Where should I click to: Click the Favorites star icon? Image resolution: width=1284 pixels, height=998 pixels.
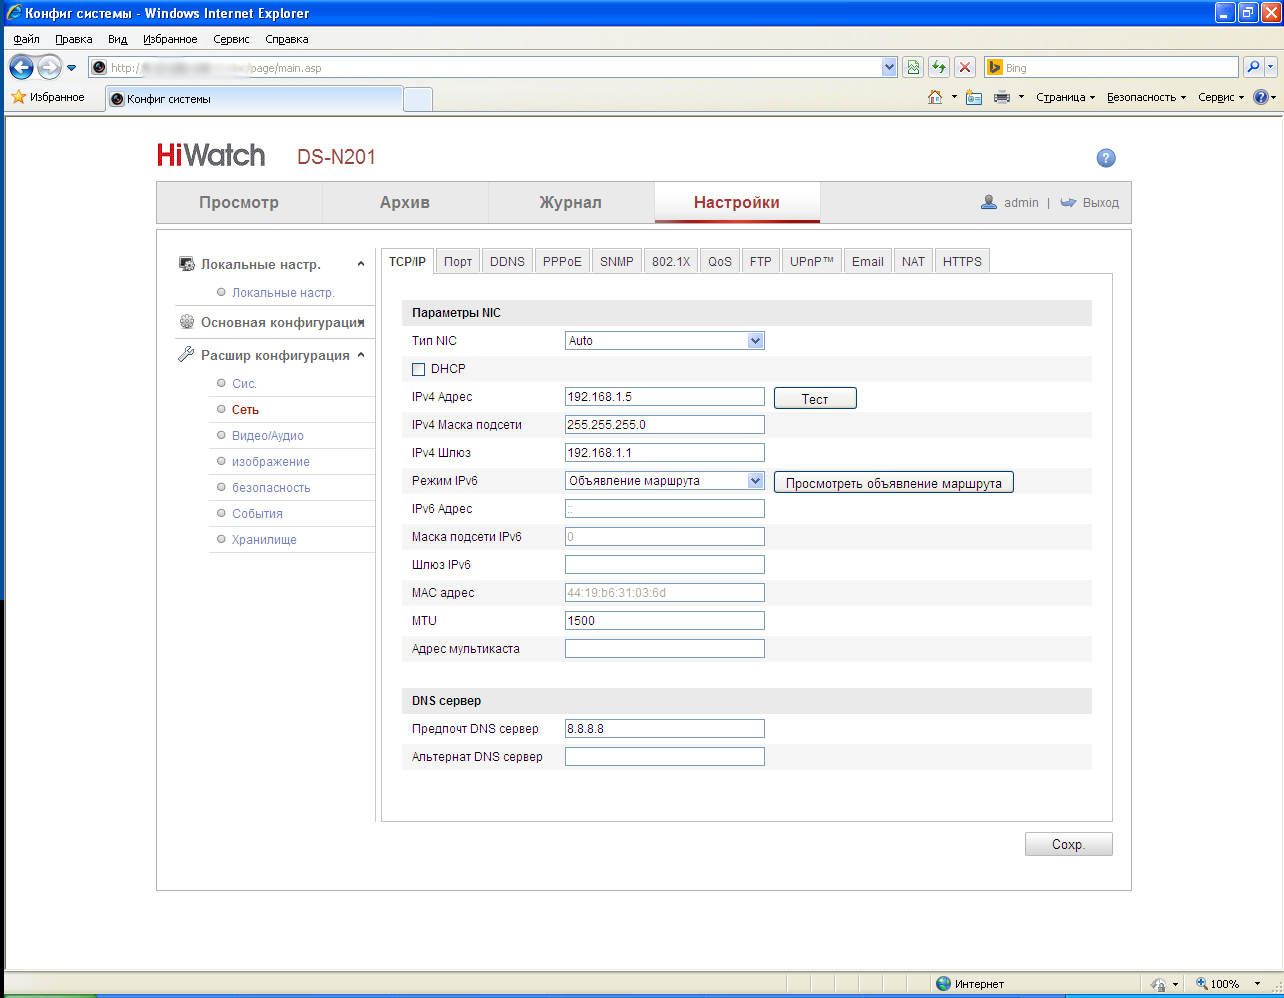click(18, 97)
